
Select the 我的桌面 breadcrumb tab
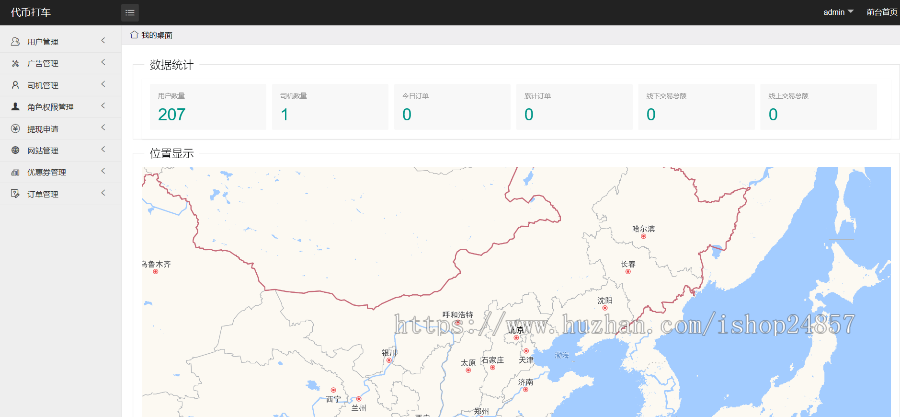pos(157,35)
